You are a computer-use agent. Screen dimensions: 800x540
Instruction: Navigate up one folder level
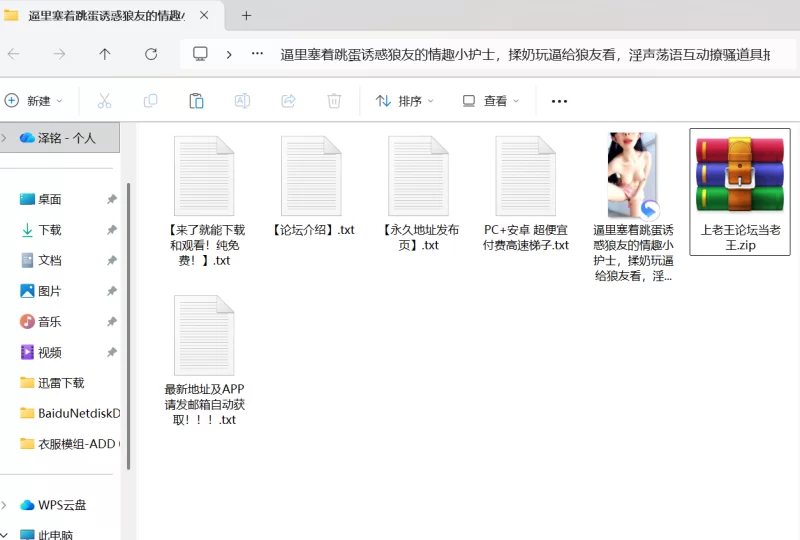(x=105, y=54)
